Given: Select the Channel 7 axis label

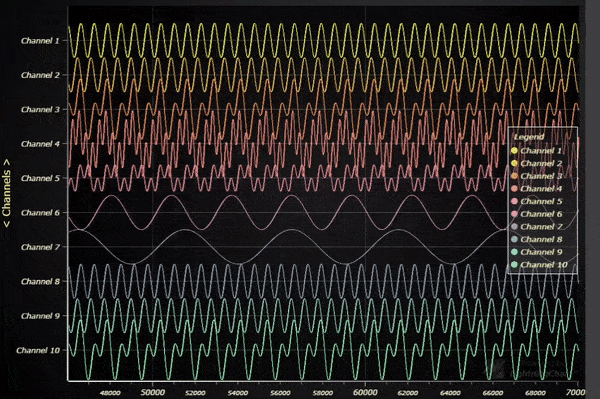Looking at the screenshot, I should (x=41, y=247).
